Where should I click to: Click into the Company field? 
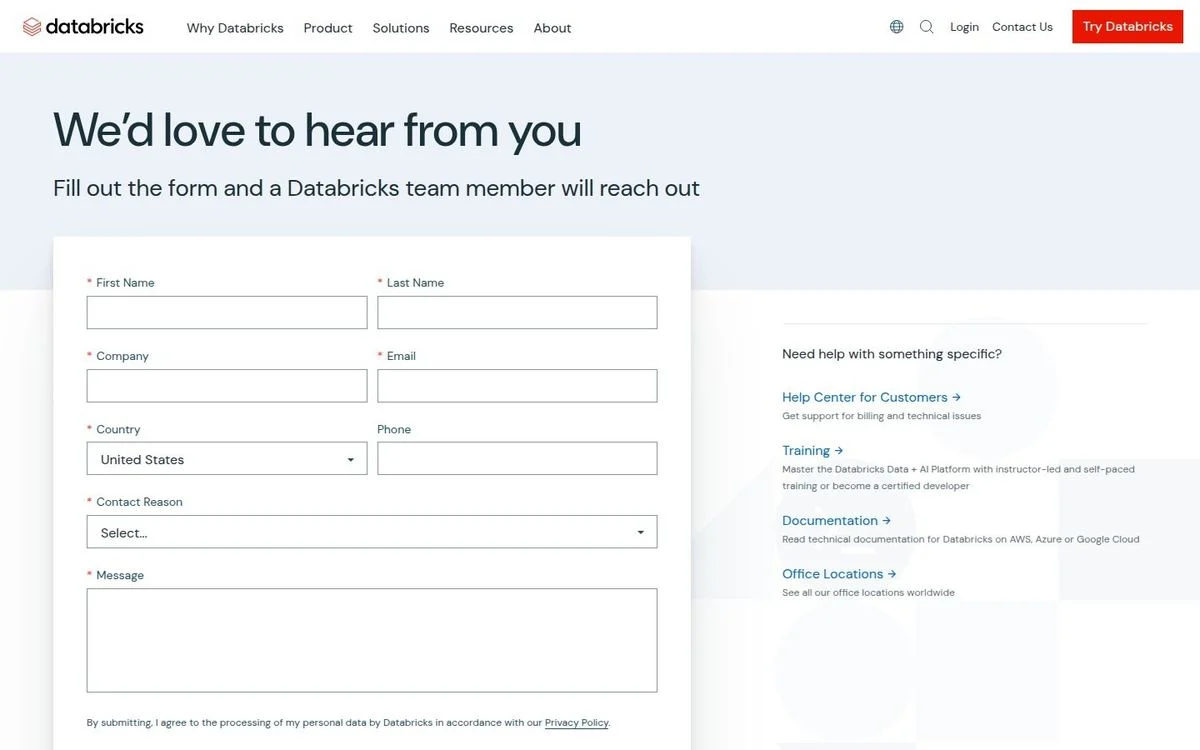pos(227,386)
